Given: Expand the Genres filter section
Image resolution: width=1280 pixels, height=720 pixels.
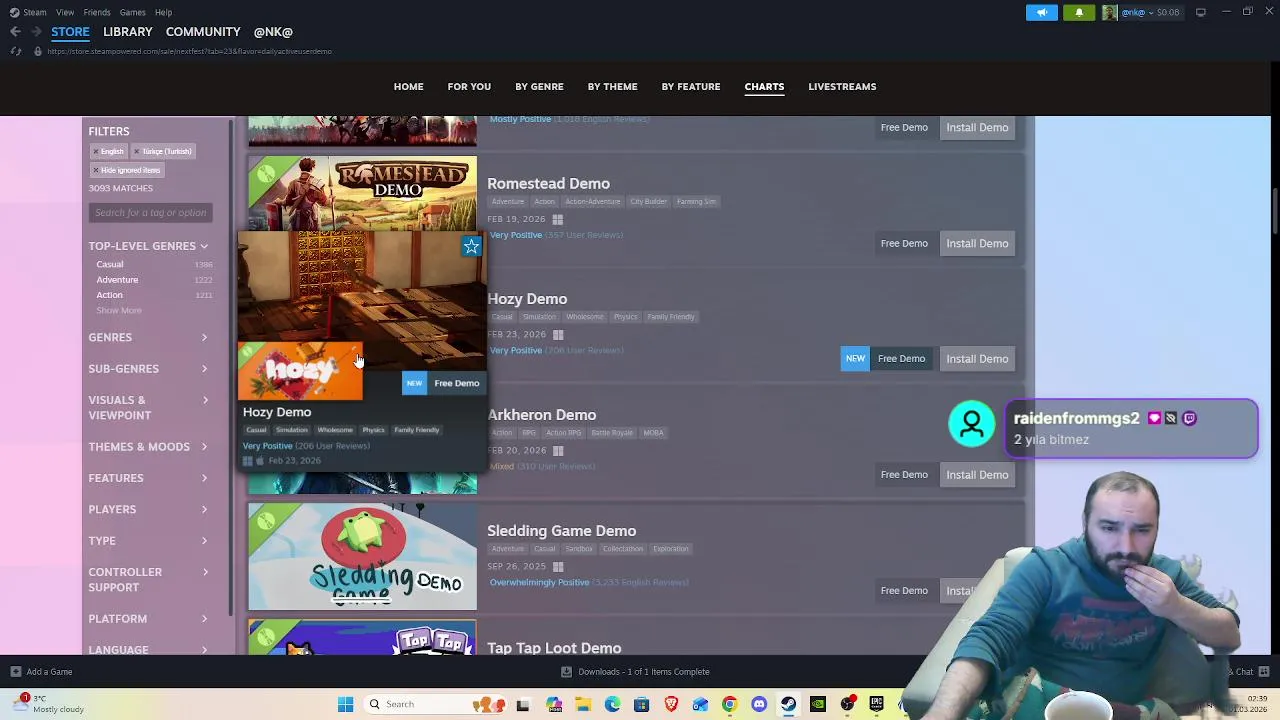Looking at the screenshot, I should 148,337.
